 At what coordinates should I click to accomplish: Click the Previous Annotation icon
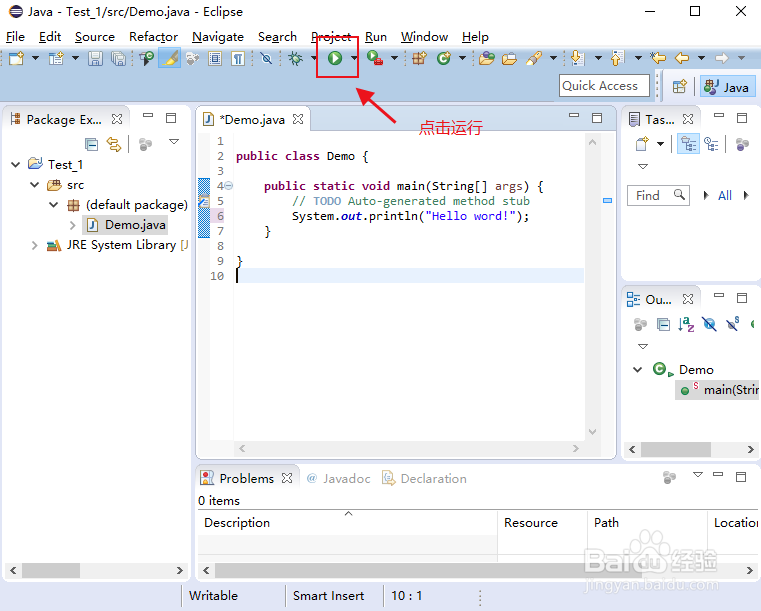617,58
